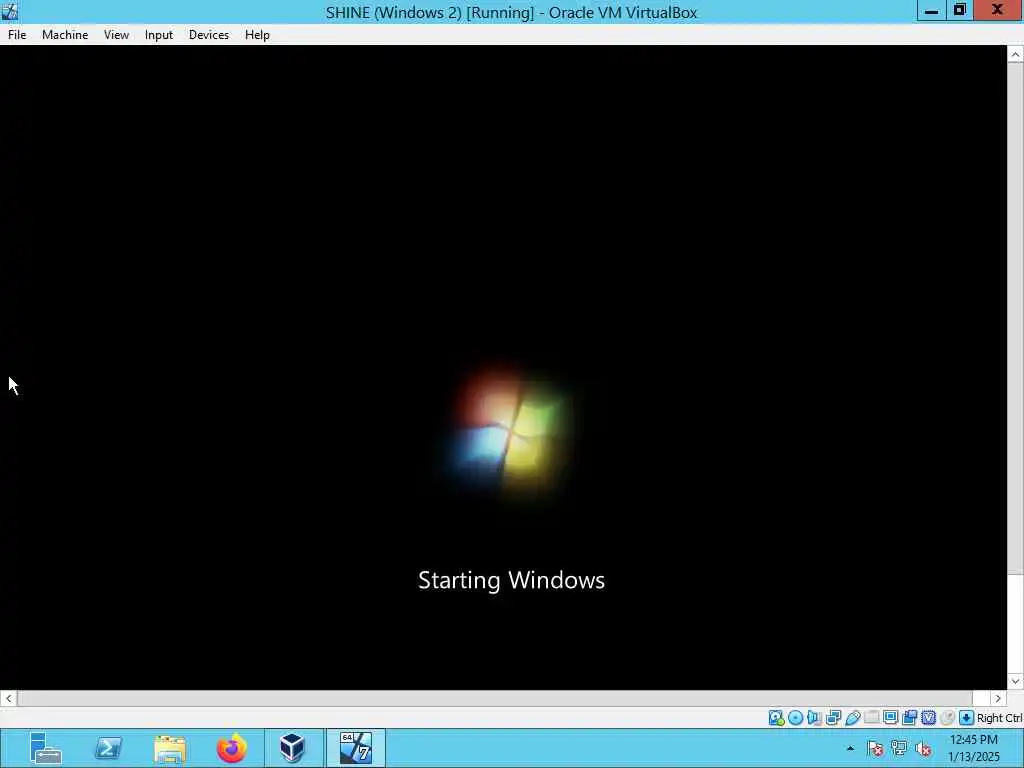The height and width of the screenshot is (768, 1024).
Task: Restore down the VirtualBox VM window
Action: (959, 10)
